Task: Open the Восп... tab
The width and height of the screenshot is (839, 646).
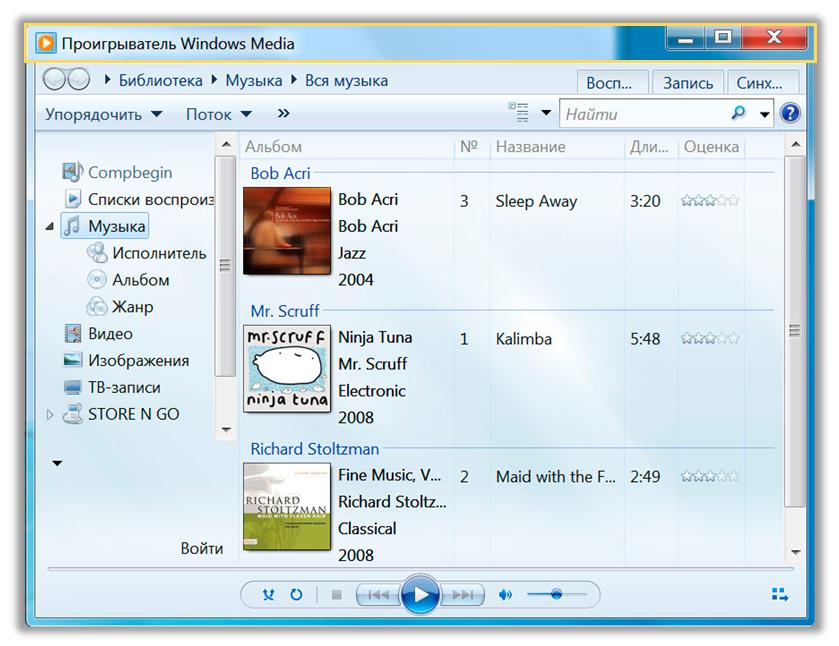Action: 613,83
